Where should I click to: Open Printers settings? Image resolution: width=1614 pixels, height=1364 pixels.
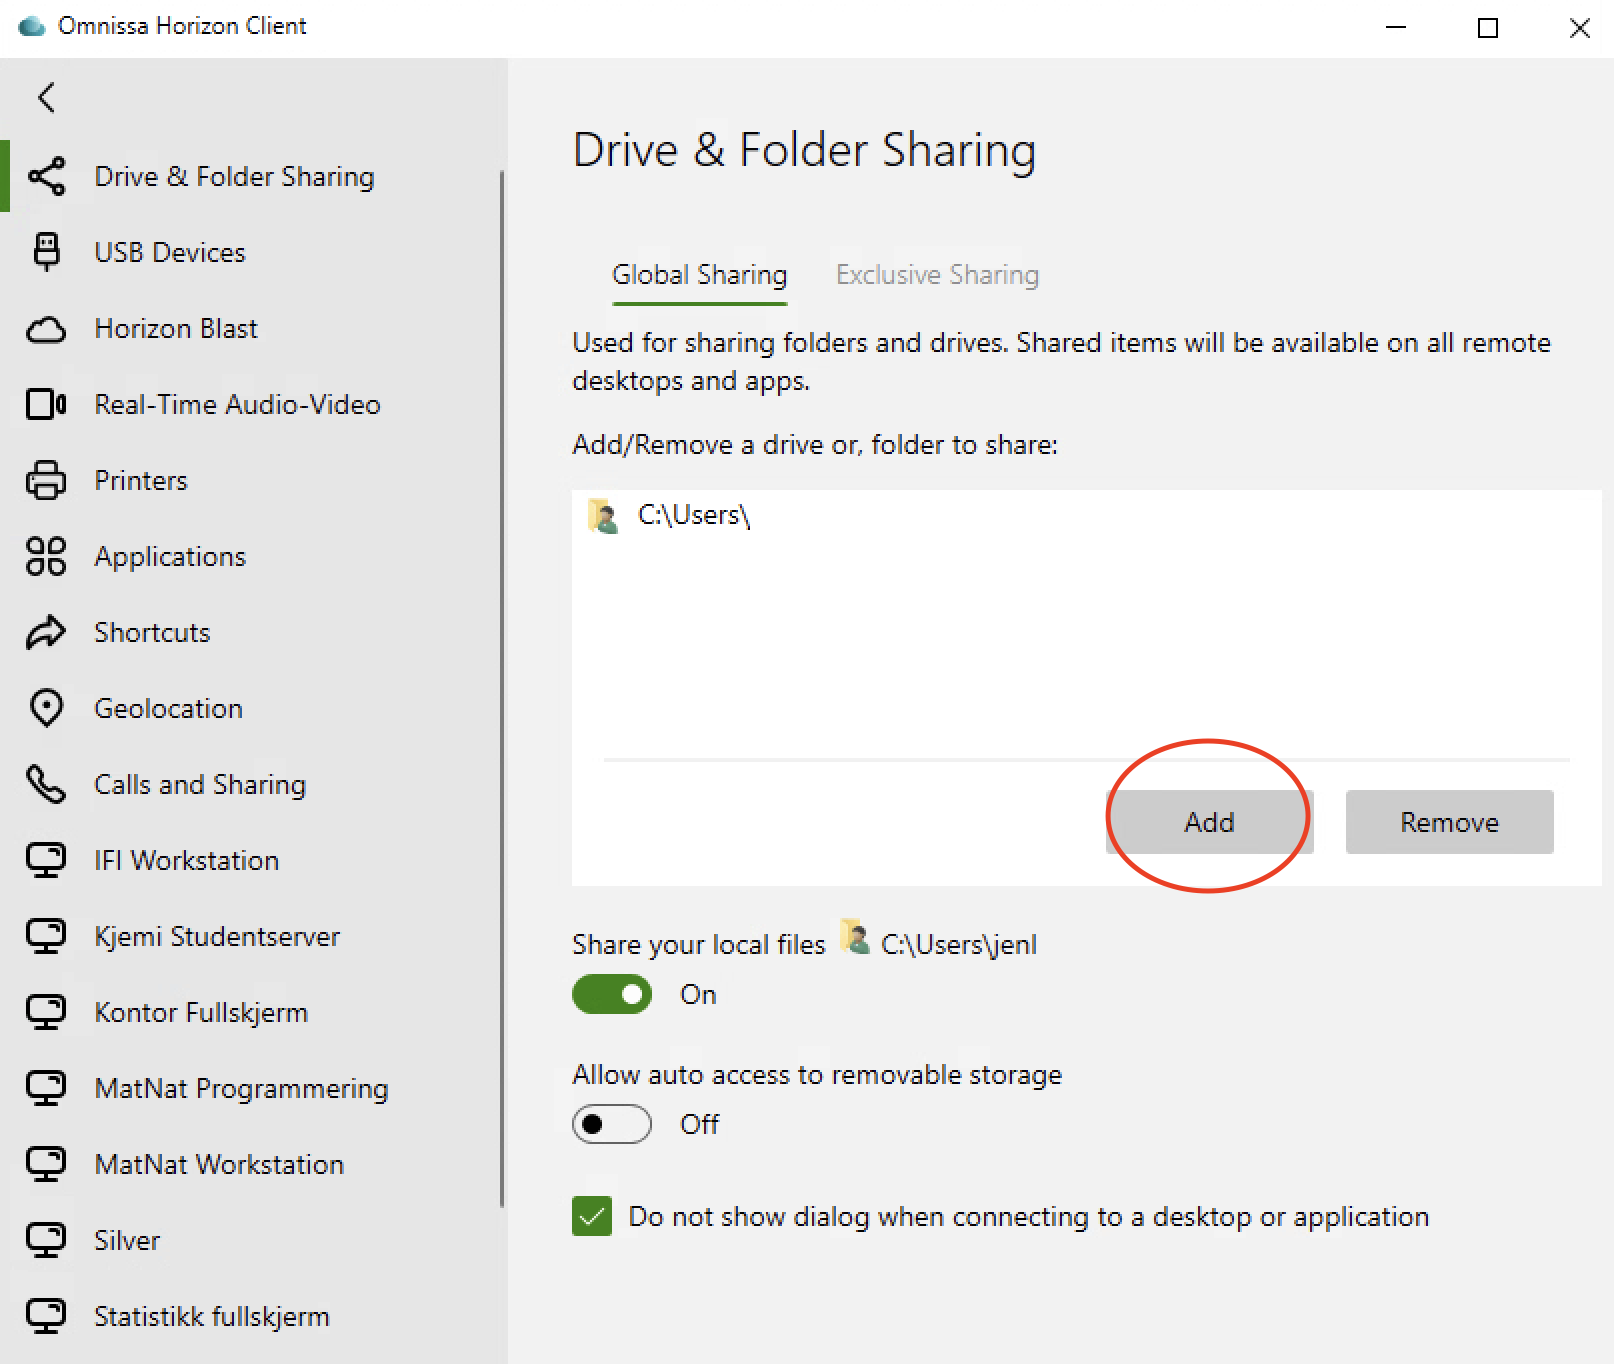pos(254,480)
